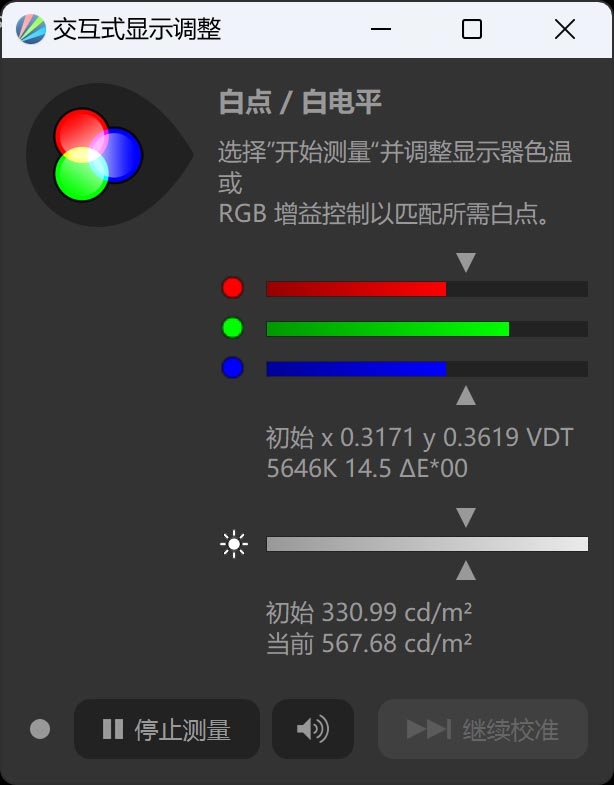Image resolution: width=614 pixels, height=785 pixels.
Task: Click the blue gain level bar
Action: [427, 369]
